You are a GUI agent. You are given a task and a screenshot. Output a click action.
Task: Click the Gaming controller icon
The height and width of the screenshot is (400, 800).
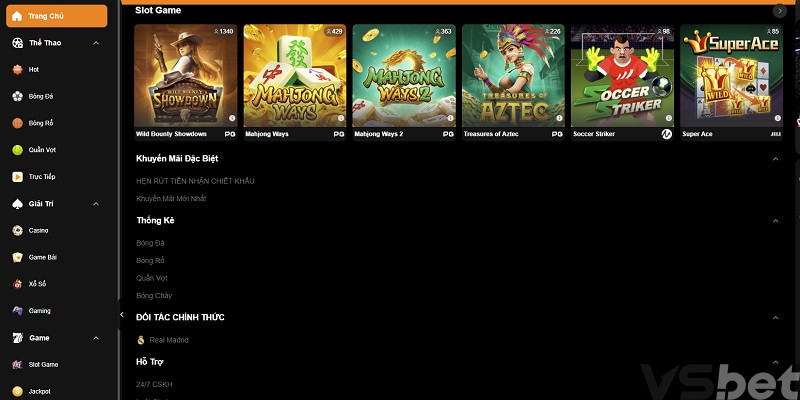point(17,311)
